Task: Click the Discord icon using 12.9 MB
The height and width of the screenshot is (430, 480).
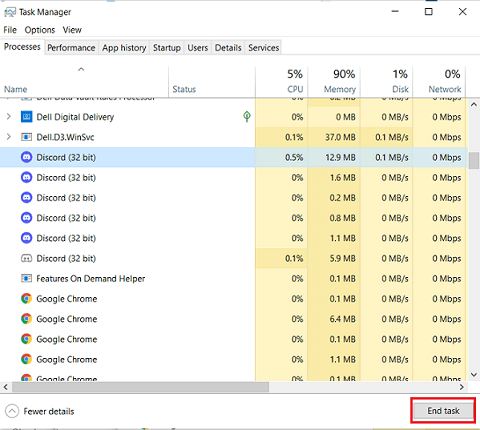Action: click(26, 157)
